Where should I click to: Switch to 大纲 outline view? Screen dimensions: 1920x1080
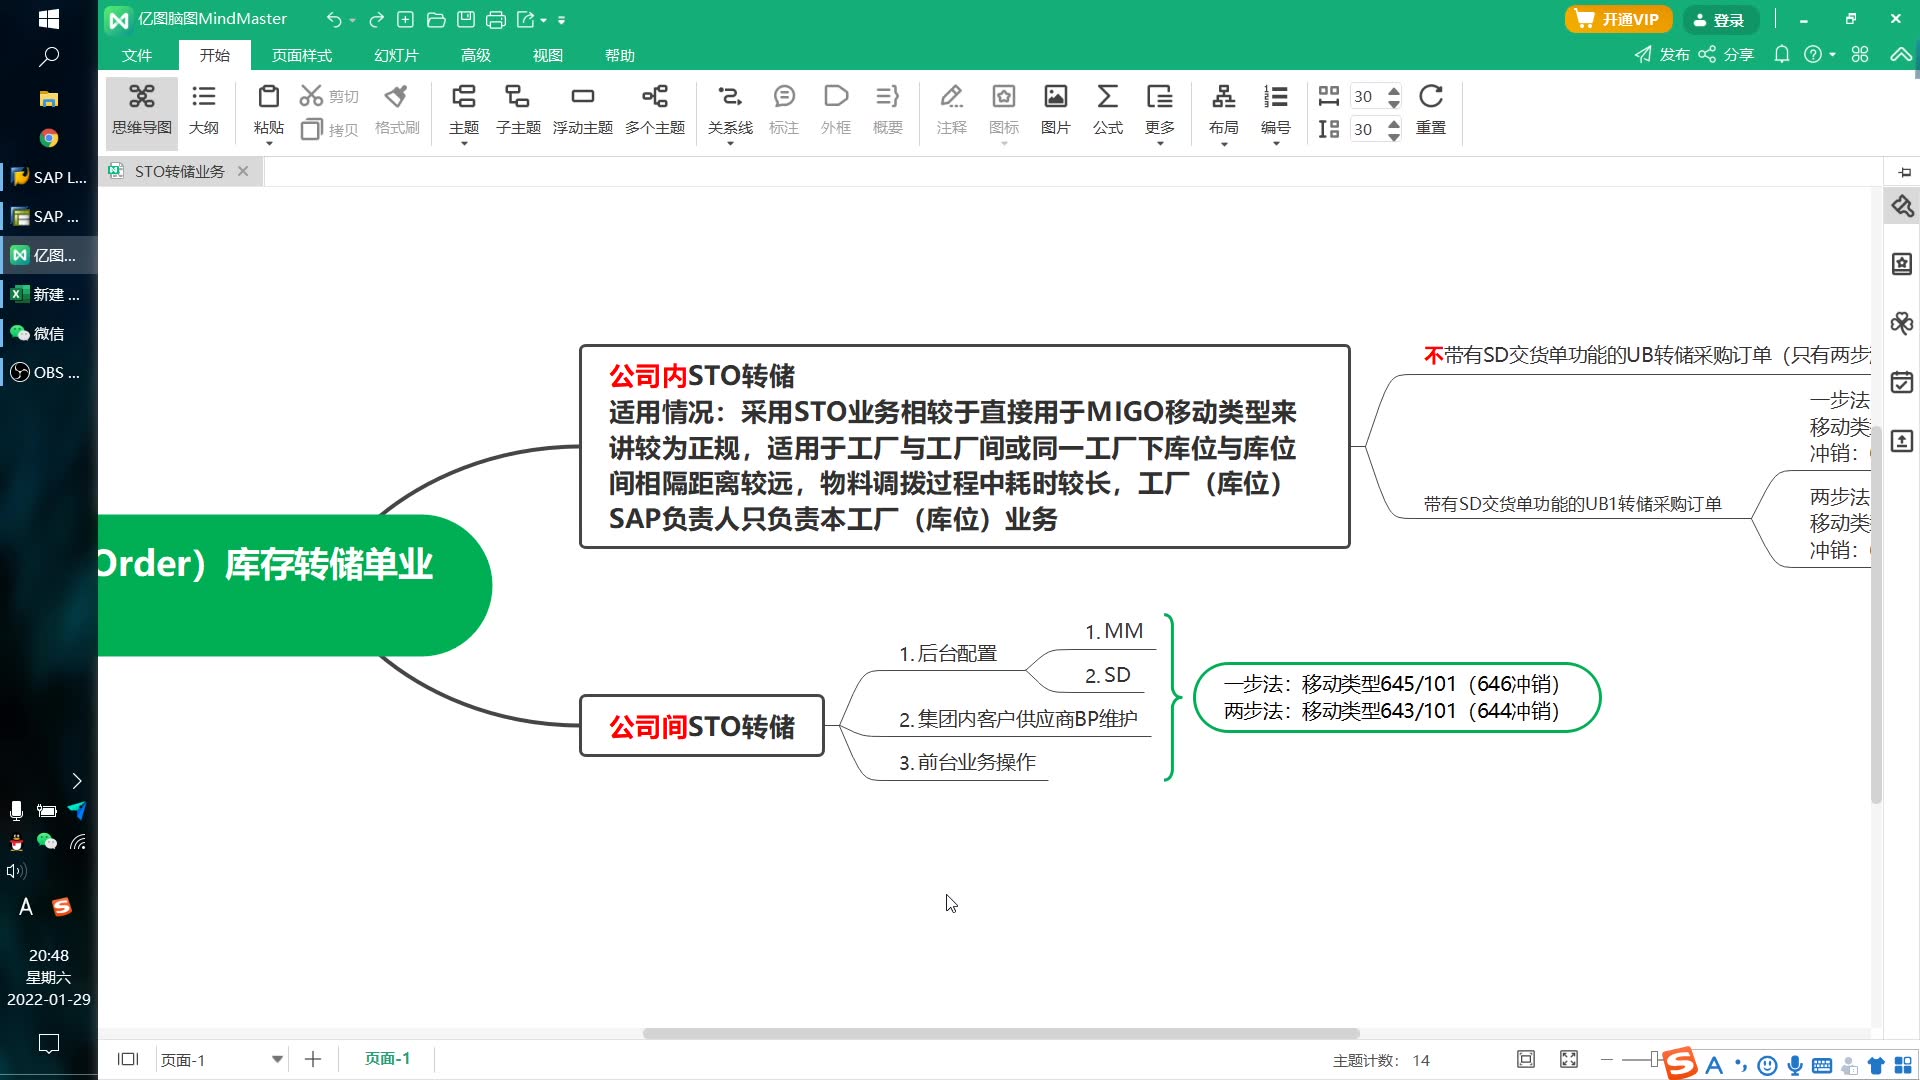pos(204,110)
